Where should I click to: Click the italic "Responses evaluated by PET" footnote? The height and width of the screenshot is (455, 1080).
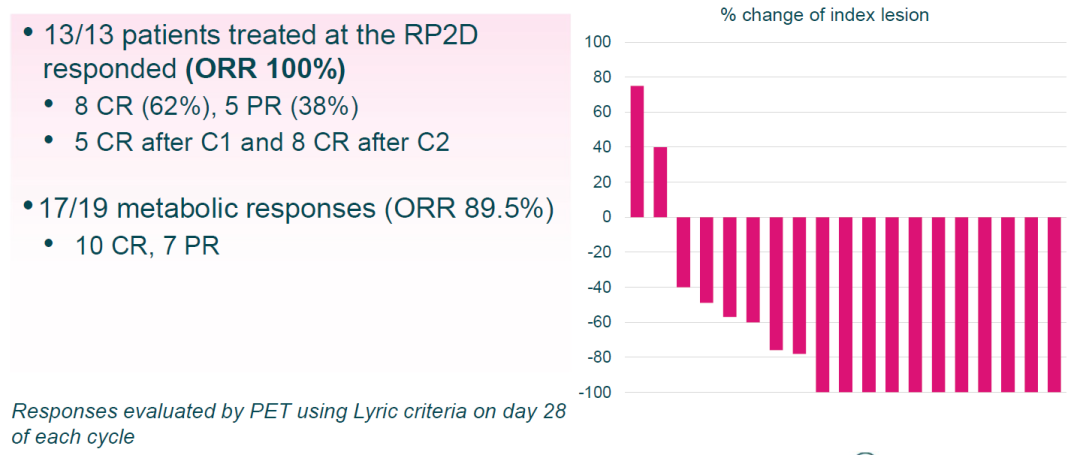287,412
